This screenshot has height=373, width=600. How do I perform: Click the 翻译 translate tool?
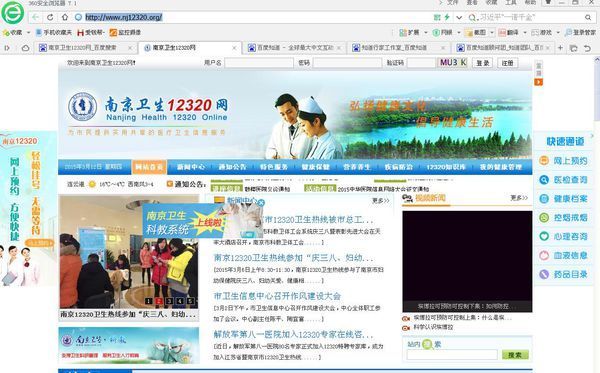508,33
